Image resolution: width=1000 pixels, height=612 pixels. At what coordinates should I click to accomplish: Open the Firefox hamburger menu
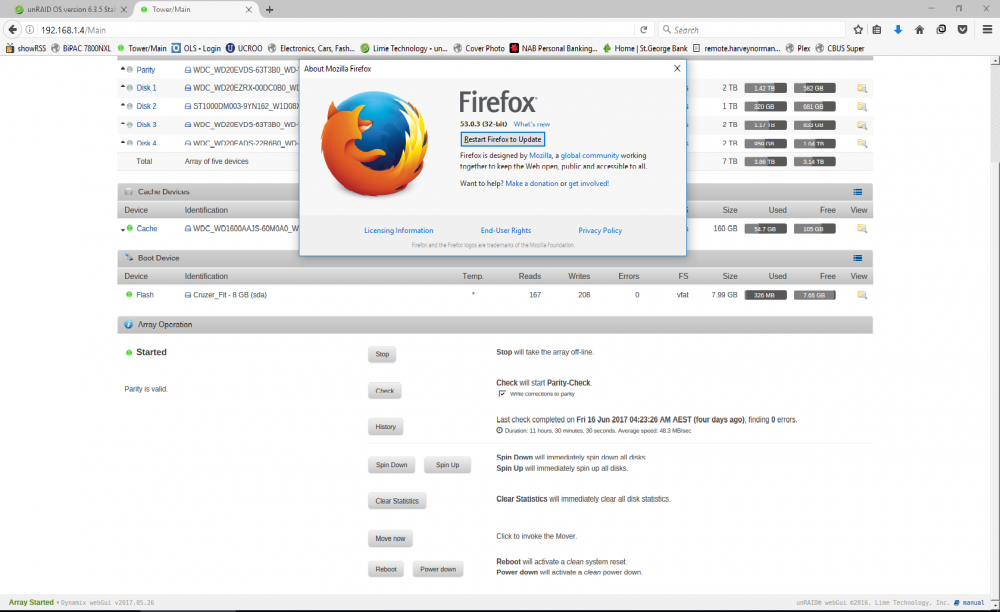pos(987,29)
